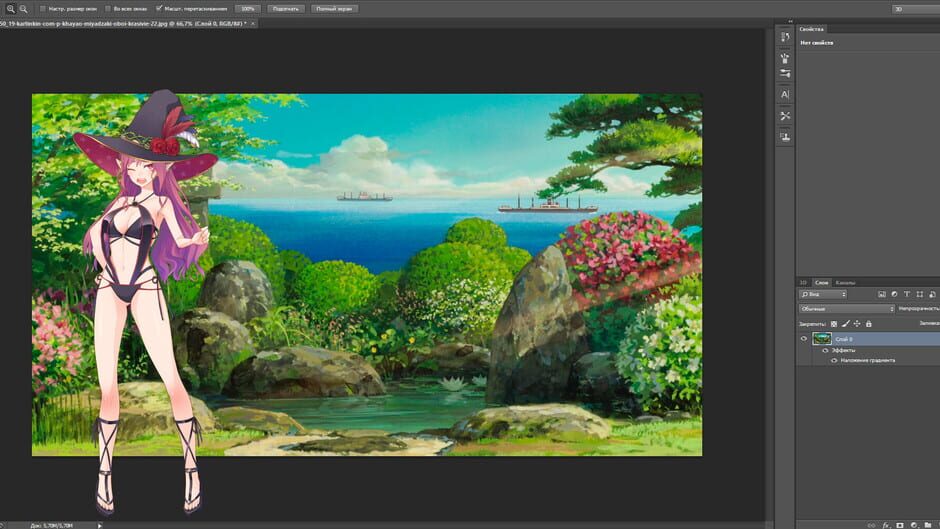940x529 pixels.
Task: Open the blending mode dropdown
Action: coord(846,309)
